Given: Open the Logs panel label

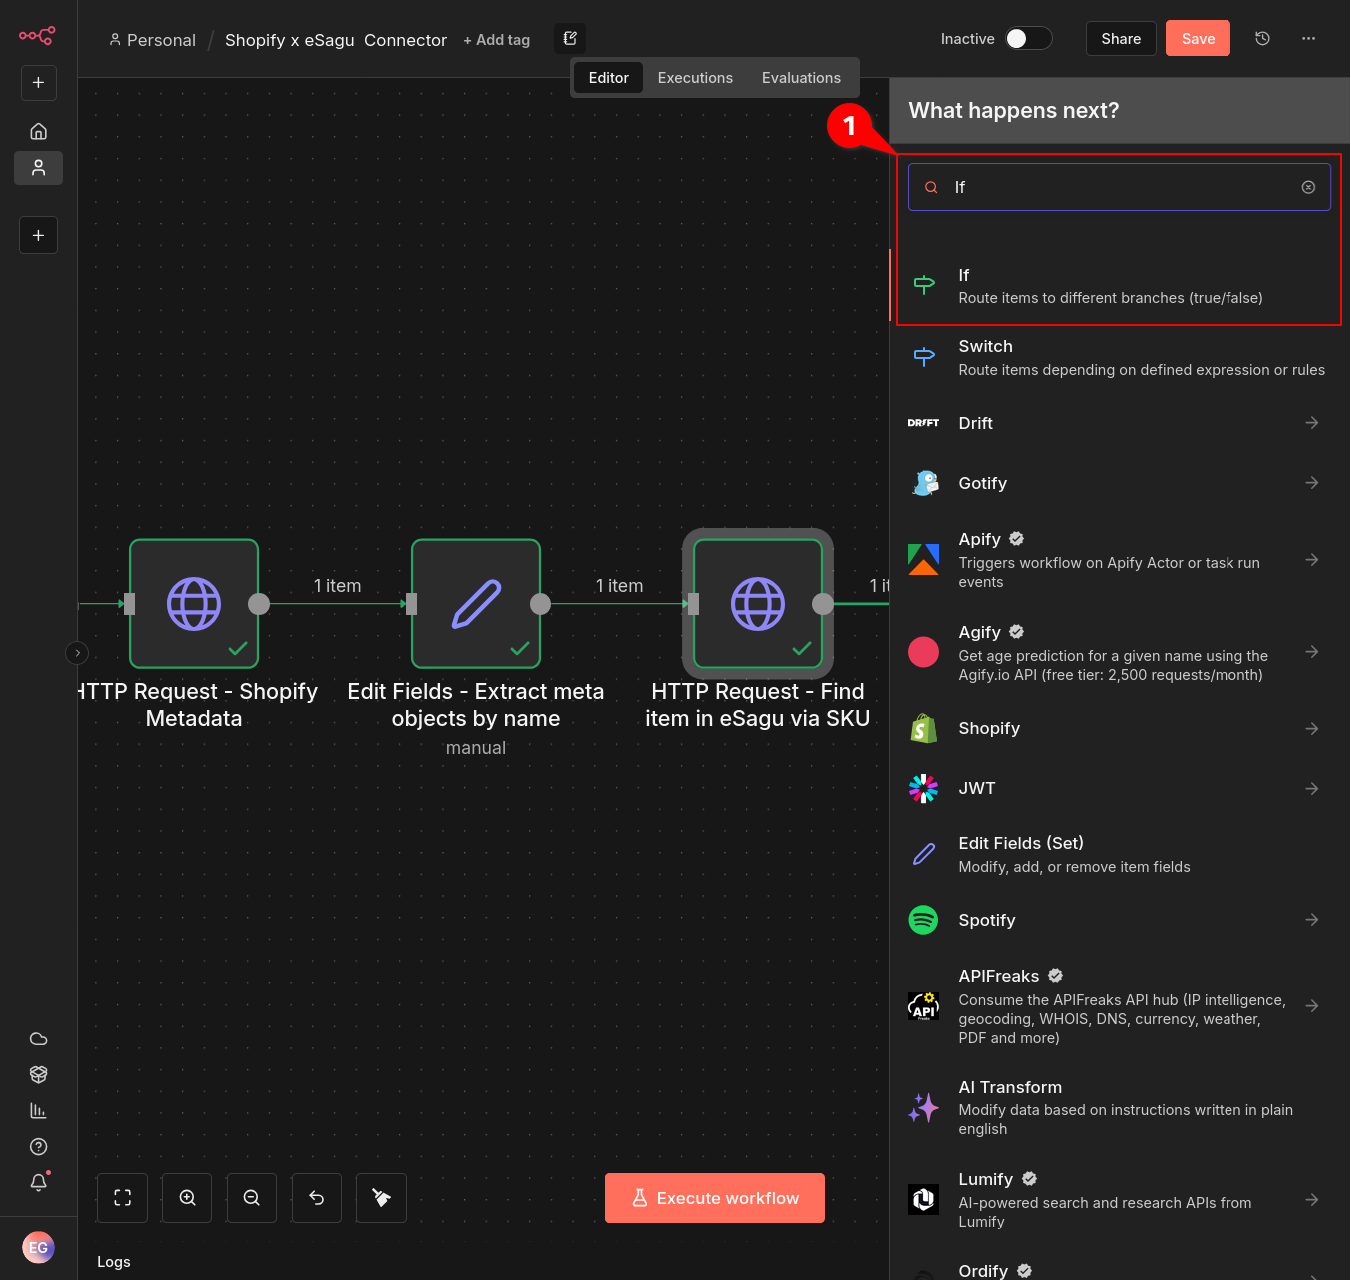Looking at the screenshot, I should coord(114,1262).
